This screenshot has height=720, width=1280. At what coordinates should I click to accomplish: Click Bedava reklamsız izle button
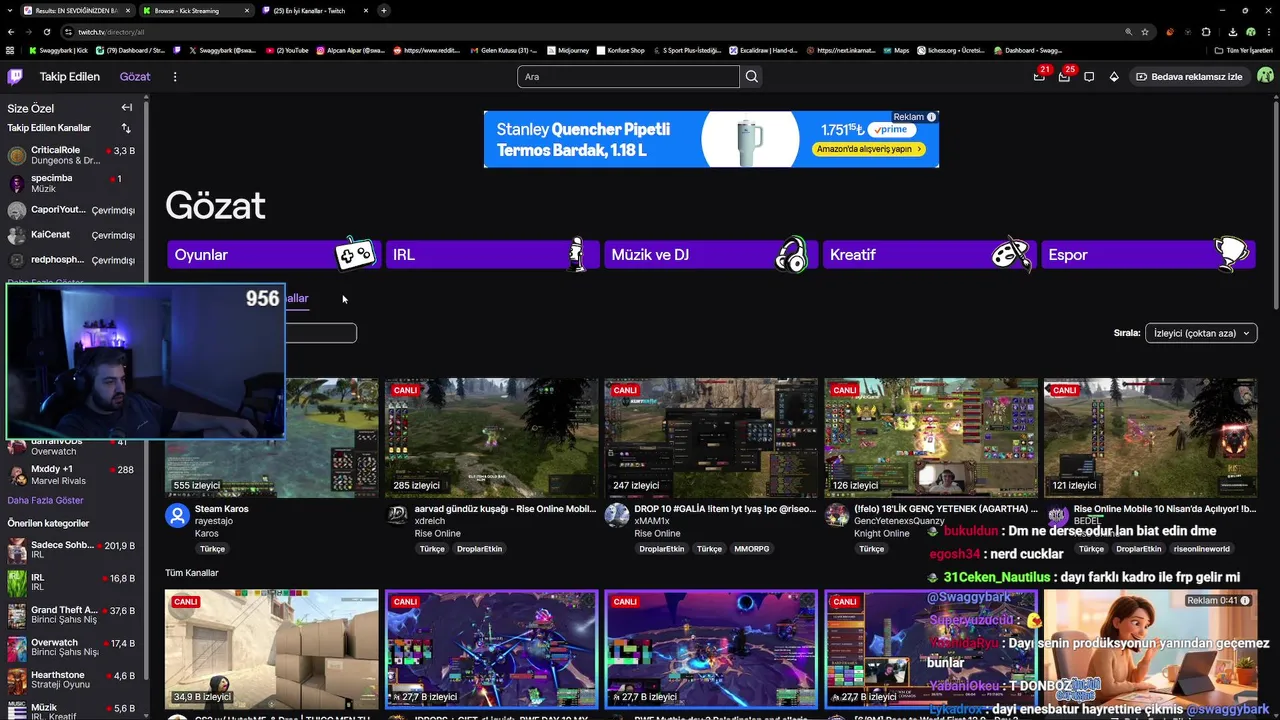point(1189,76)
